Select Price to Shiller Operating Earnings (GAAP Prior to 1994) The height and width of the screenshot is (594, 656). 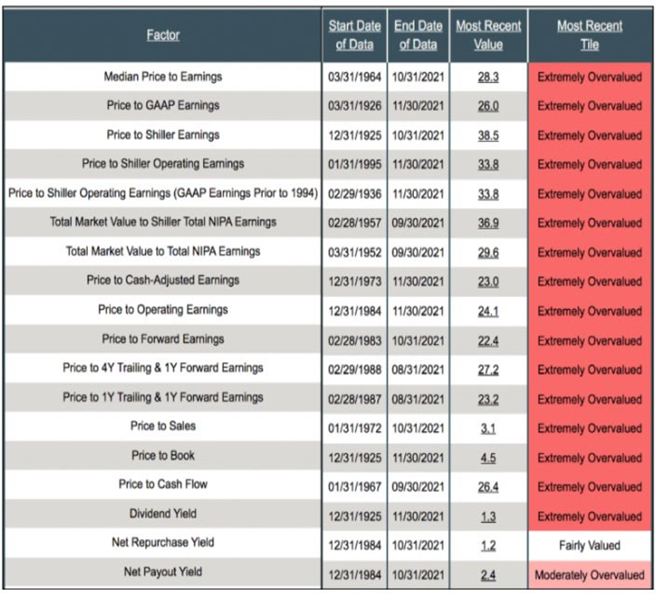click(163, 193)
